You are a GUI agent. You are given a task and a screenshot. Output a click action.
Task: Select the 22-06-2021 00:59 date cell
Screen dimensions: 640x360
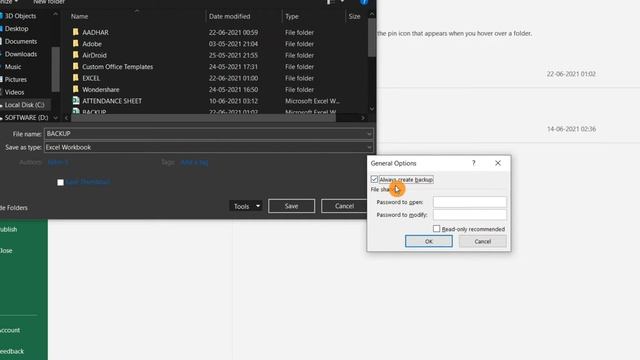pyautogui.click(x=233, y=32)
